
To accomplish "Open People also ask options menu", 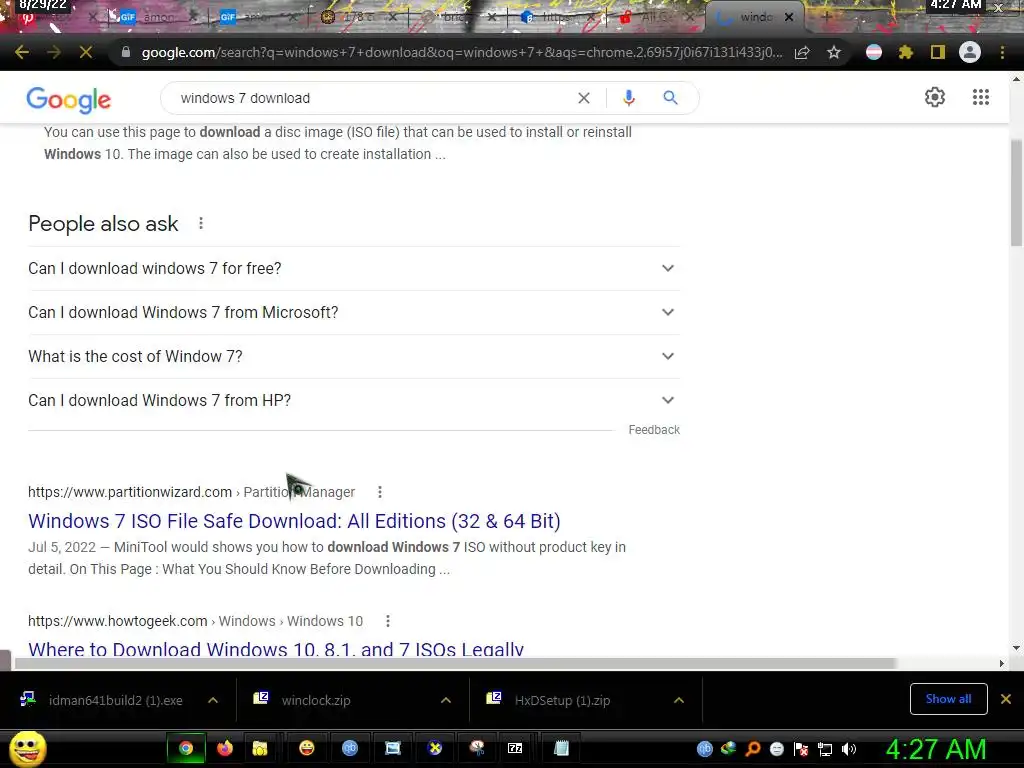I will pyautogui.click(x=201, y=223).
